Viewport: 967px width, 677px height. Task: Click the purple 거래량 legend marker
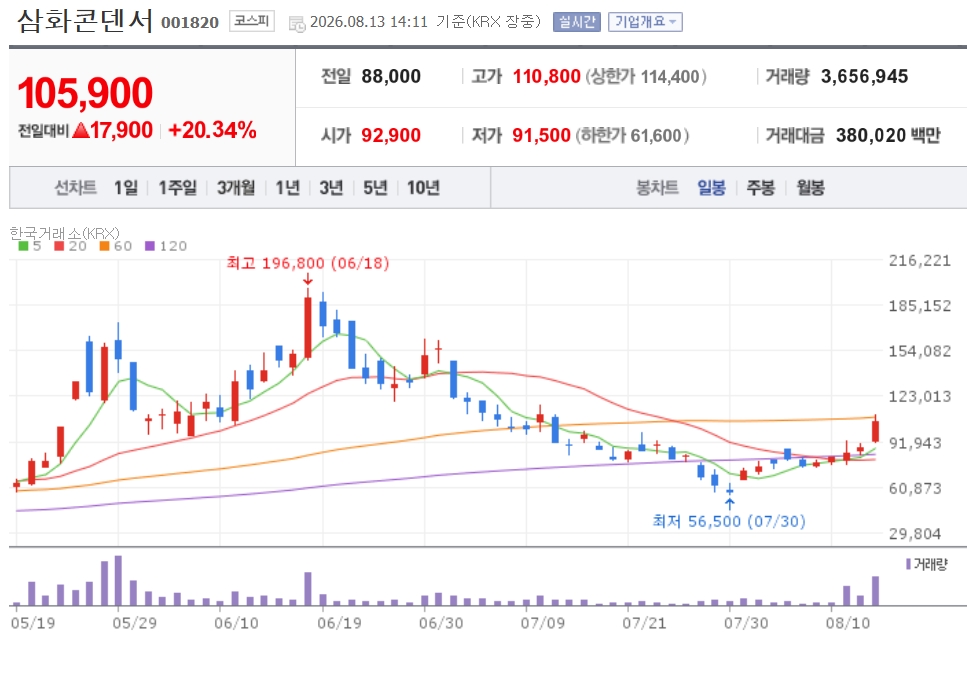click(x=908, y=564)
